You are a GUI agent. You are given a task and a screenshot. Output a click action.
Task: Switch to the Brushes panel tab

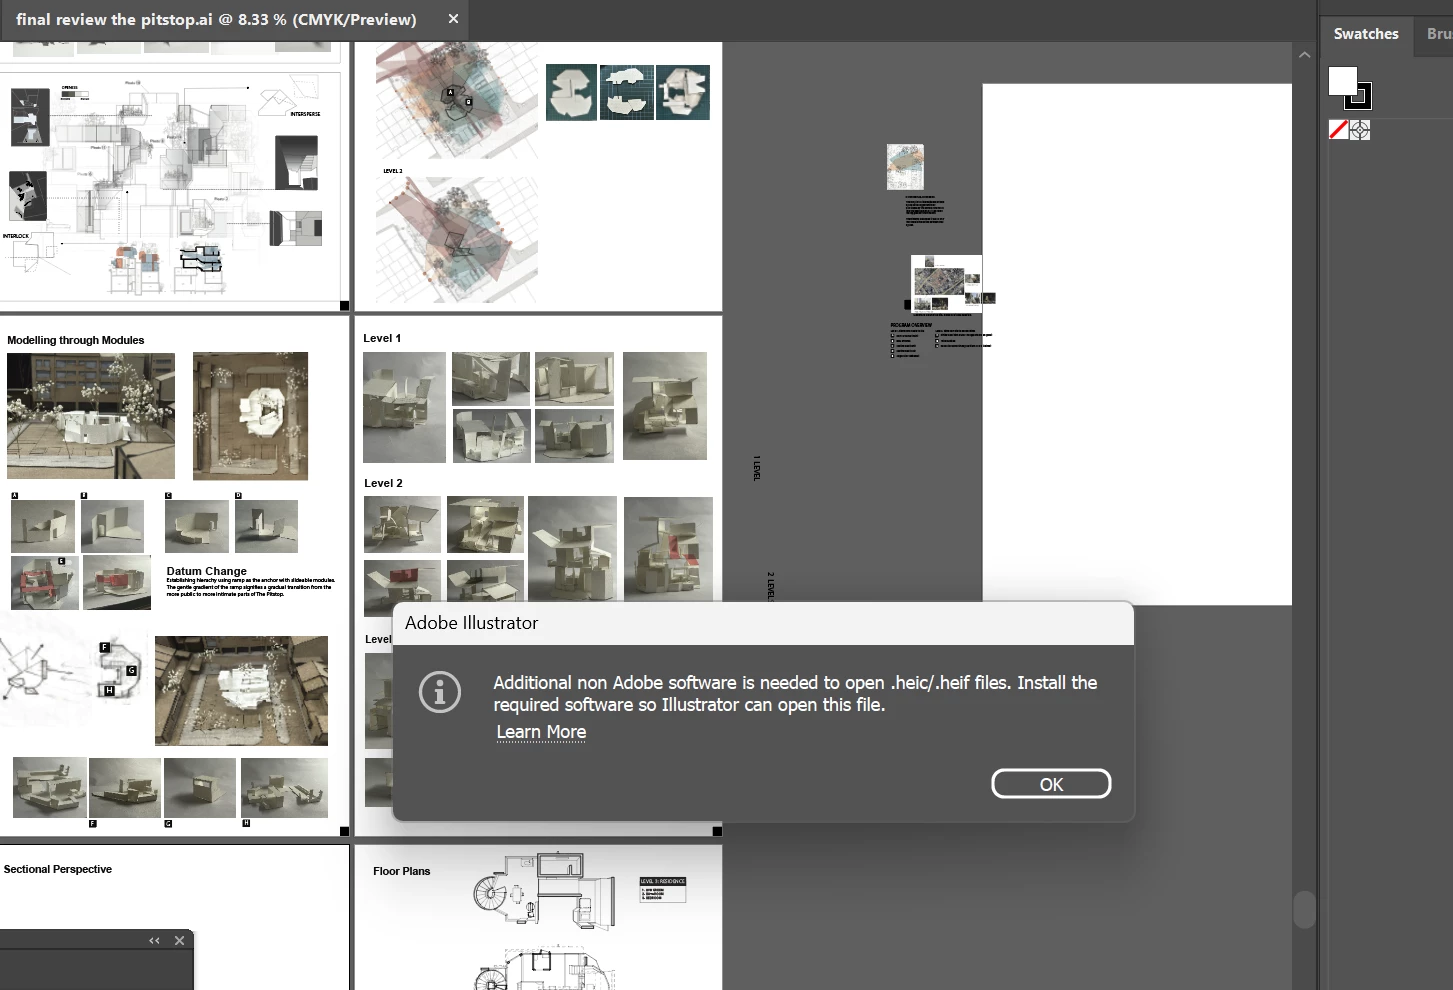click(x=1438, y=34)
